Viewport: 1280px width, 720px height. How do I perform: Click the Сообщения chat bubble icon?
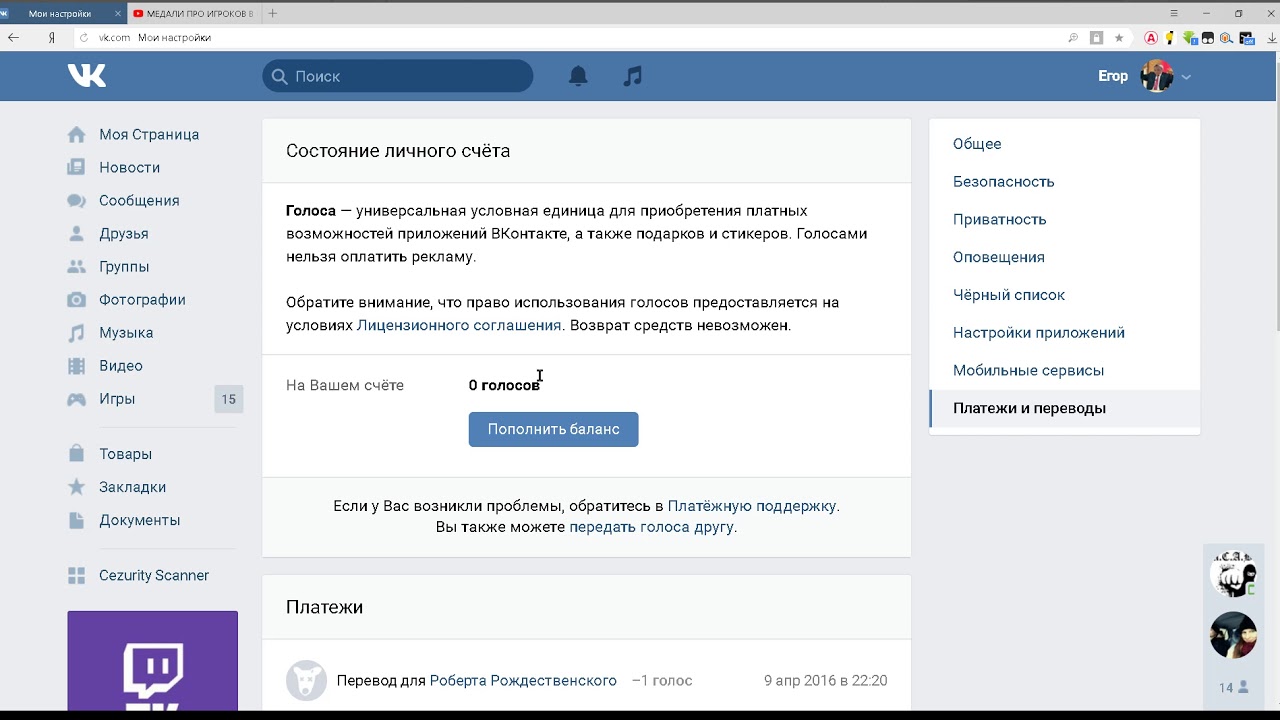coord(76,201)
